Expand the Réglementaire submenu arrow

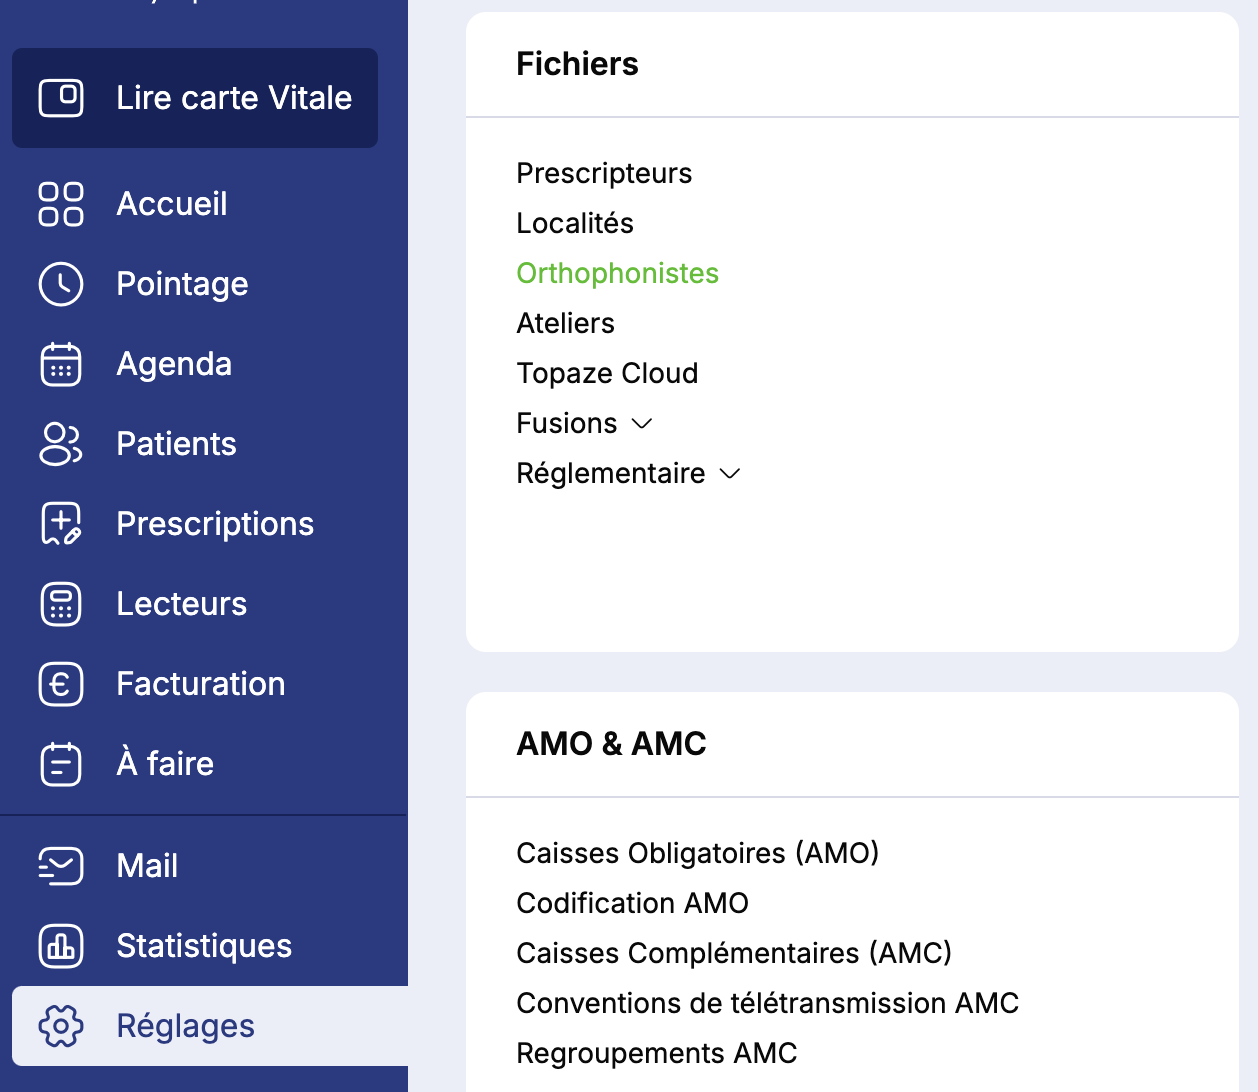click(x=730, y=474)
